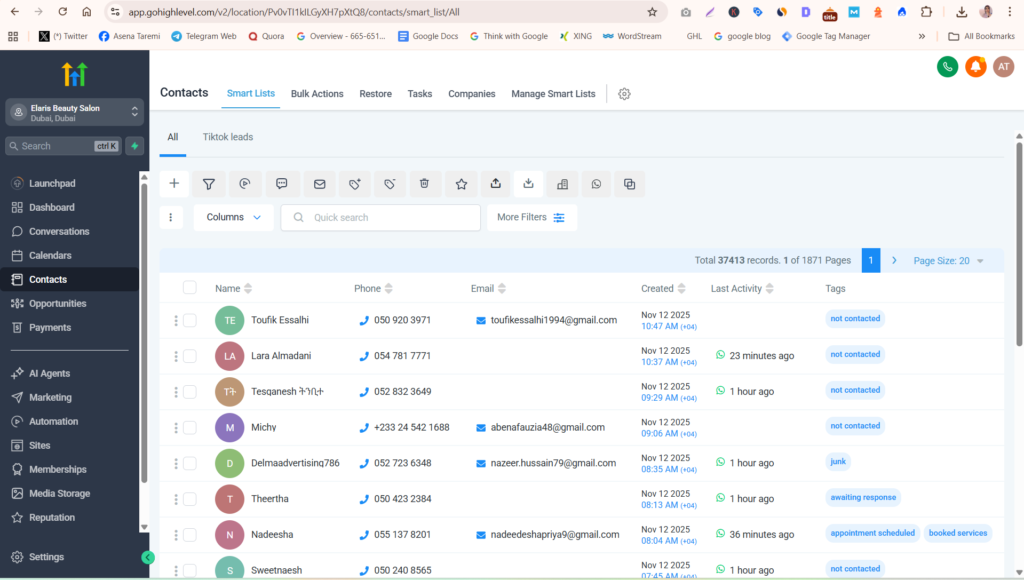Click the import contacts download icon

pyautogui.click(x=528, y=184)
